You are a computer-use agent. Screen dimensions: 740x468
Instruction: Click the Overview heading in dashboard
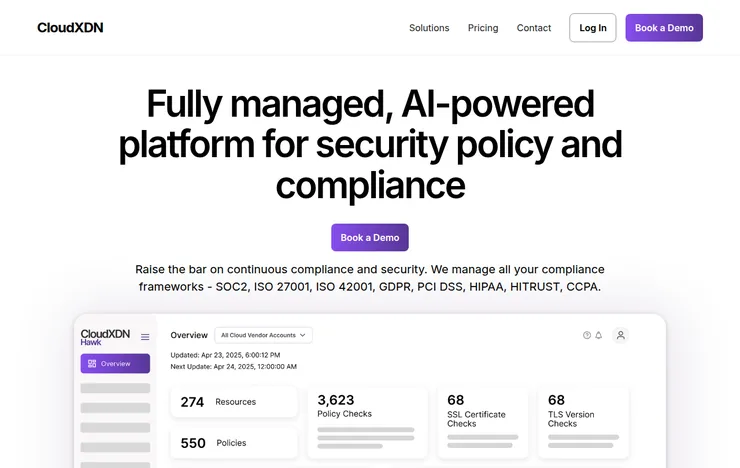pyautogui.click(x=189, y=335)
